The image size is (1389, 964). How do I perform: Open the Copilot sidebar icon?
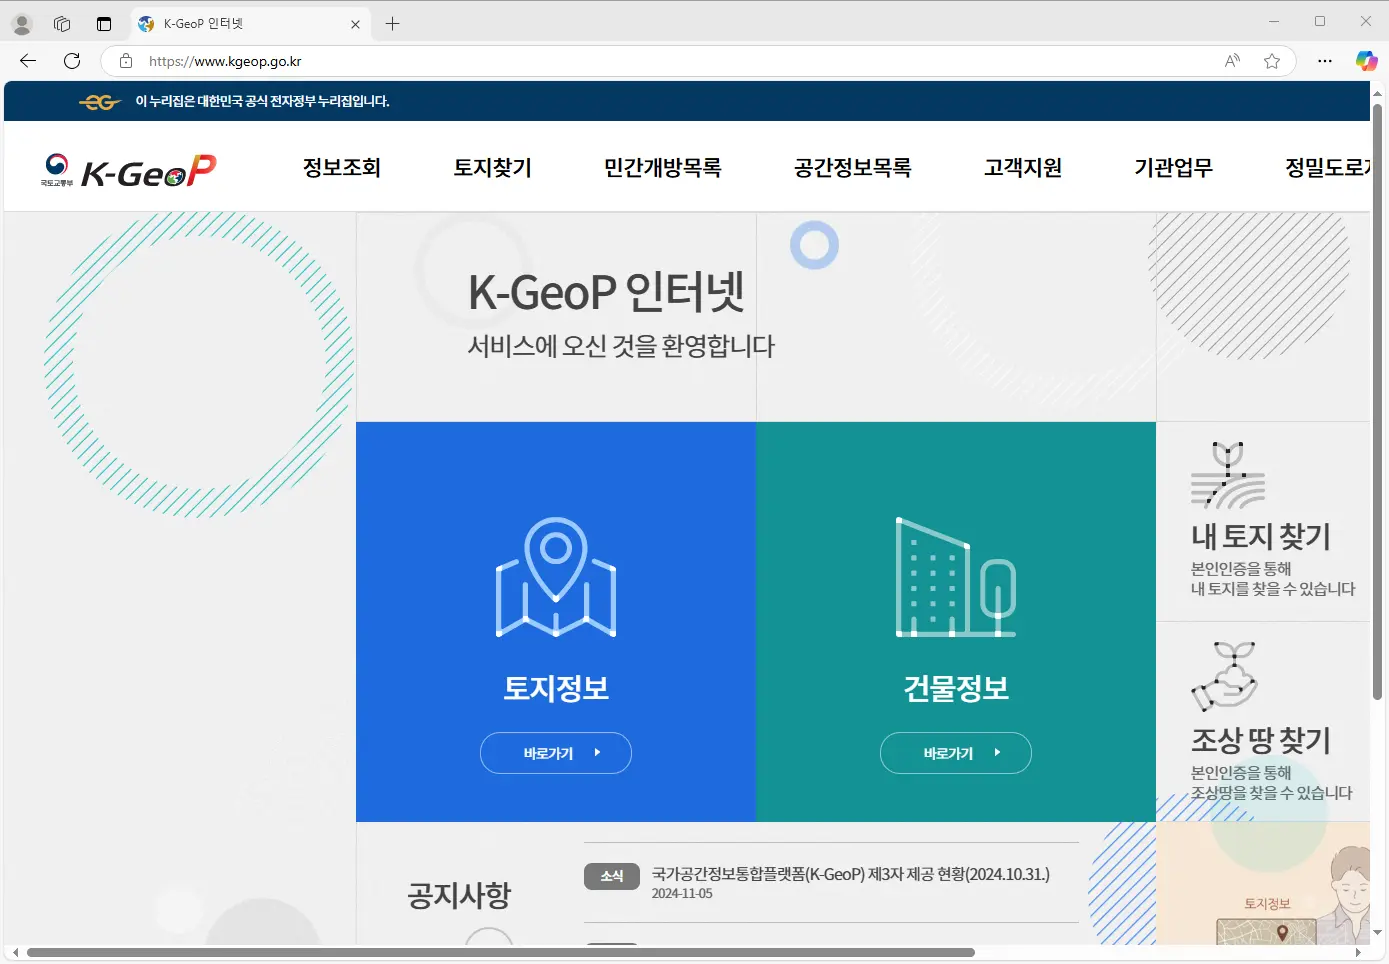point(1366,61)
